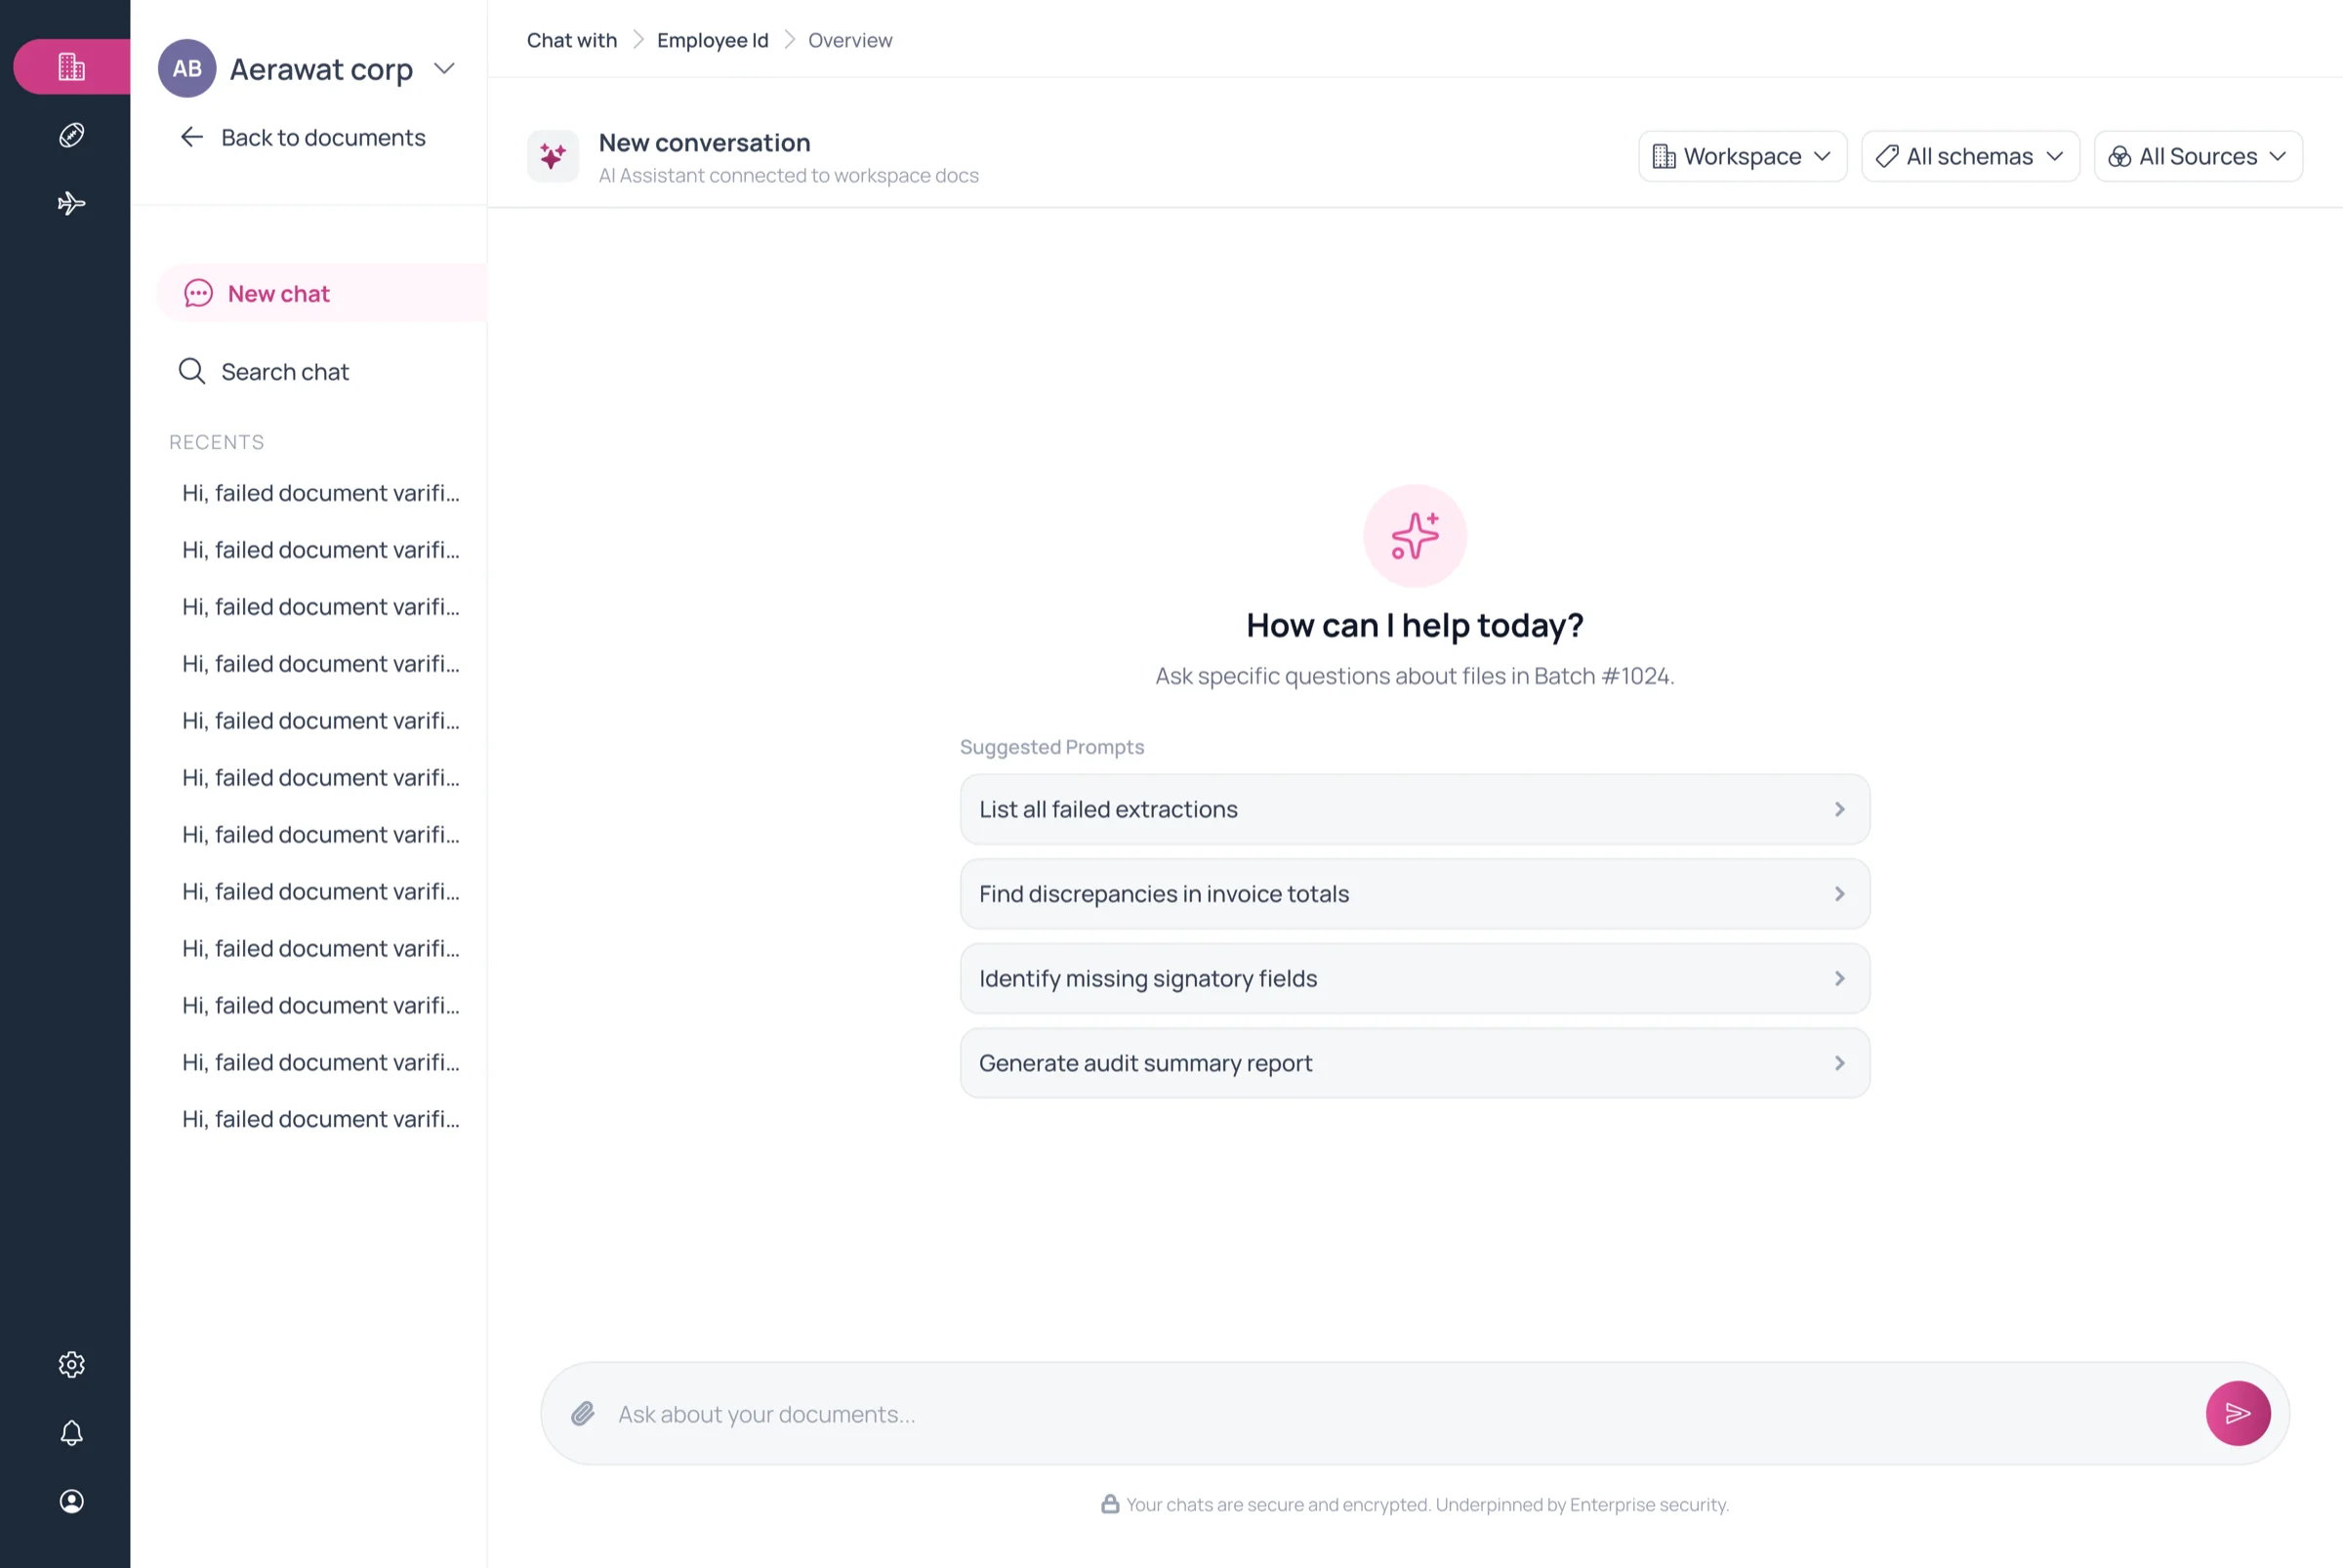The width and height of the screenshot is (2343, 1568).
Task: Expand the Aerawat corp account chevron
Action: coord(445,68)
